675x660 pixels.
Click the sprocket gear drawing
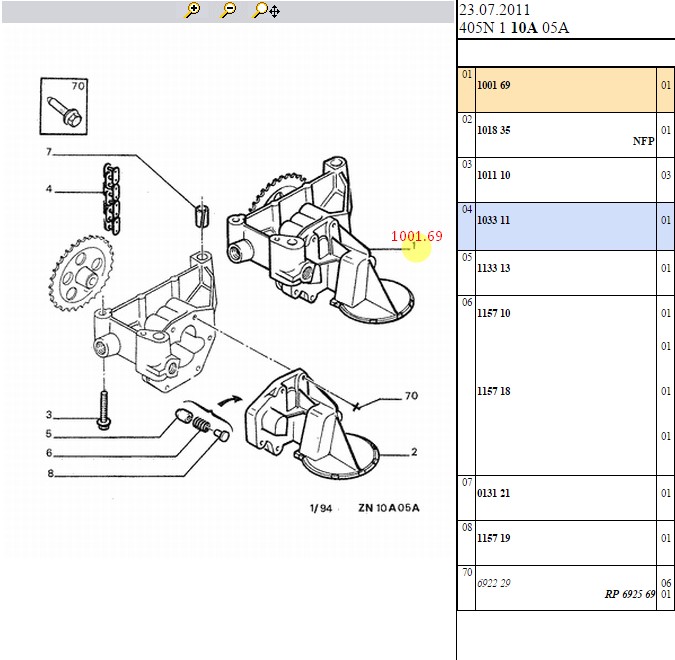pos(81,273)
